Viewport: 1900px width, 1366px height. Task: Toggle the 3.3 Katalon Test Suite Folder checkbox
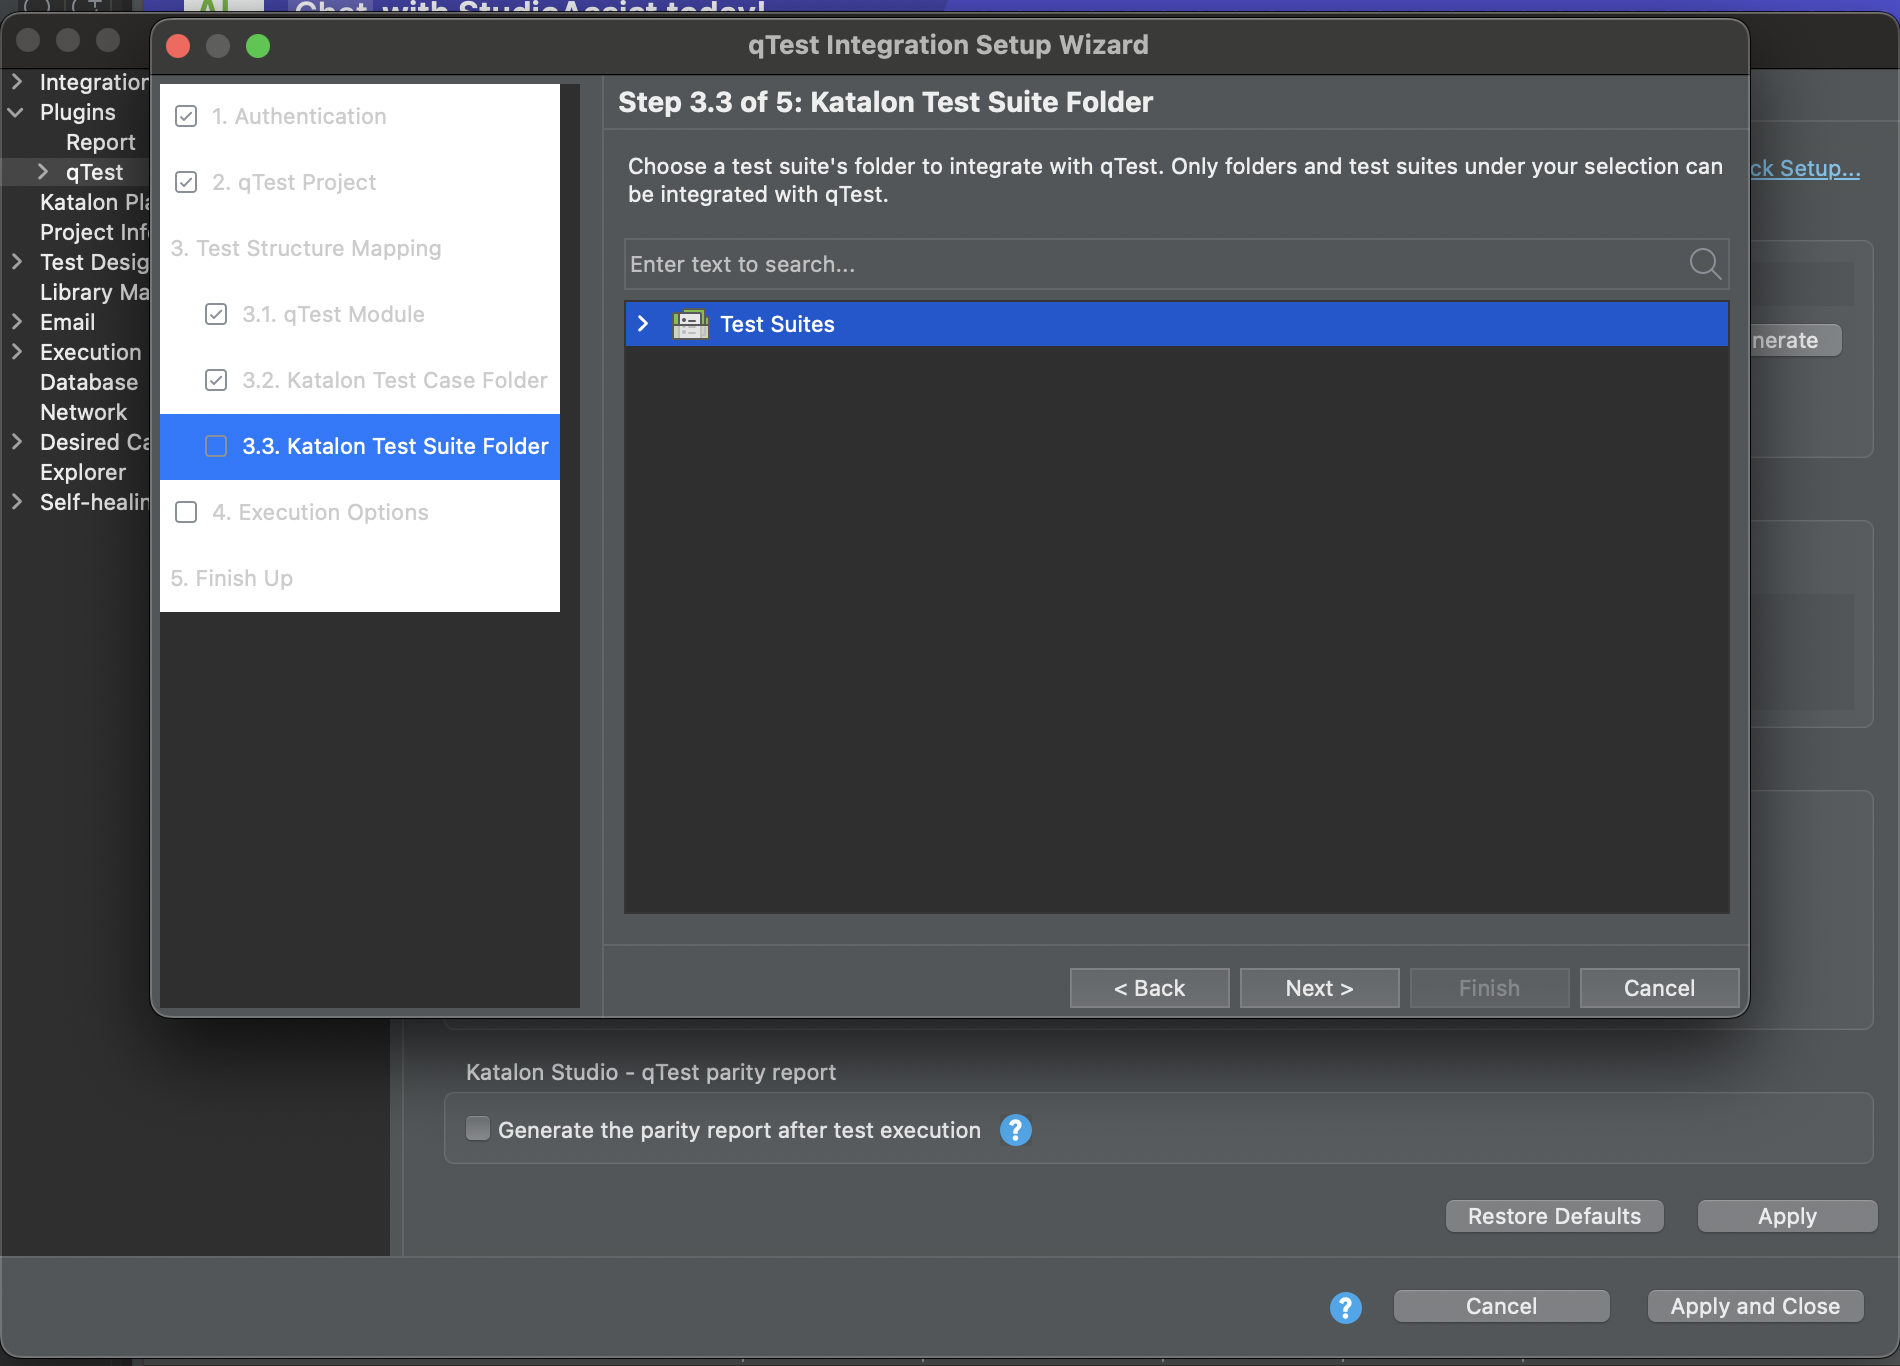[x=216, y=446]
